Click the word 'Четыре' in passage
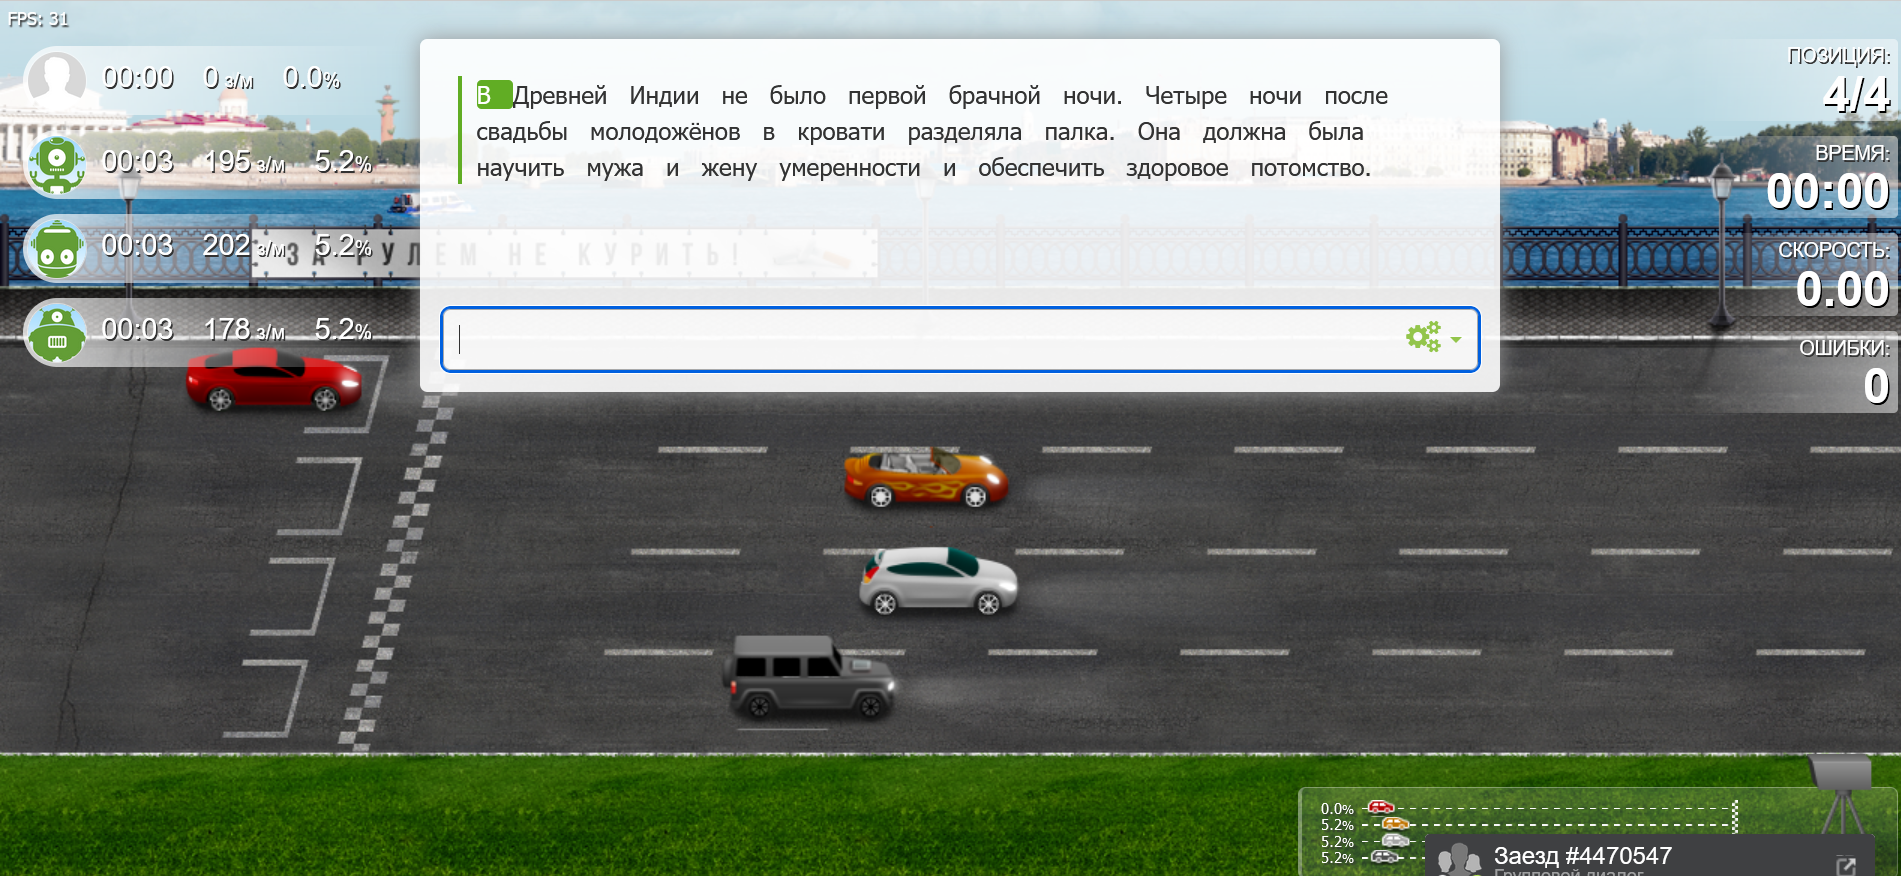The image size is (1901, 876). [1185, 96]
